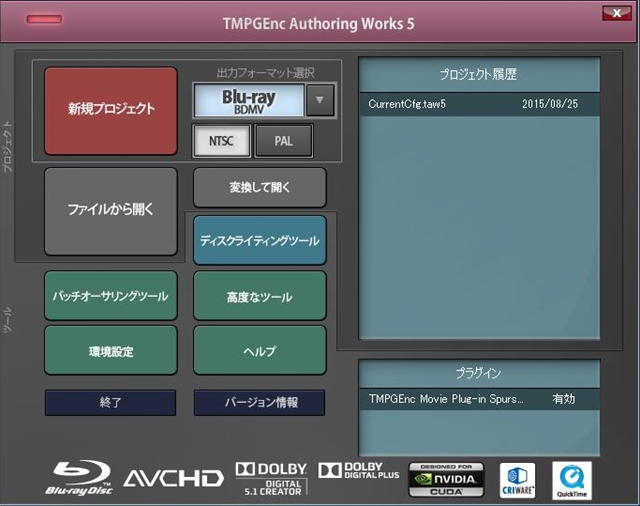This screenshot has height=506, width=640.
Task: Launch ディスクライティングツール
Action: click(260, 240)
